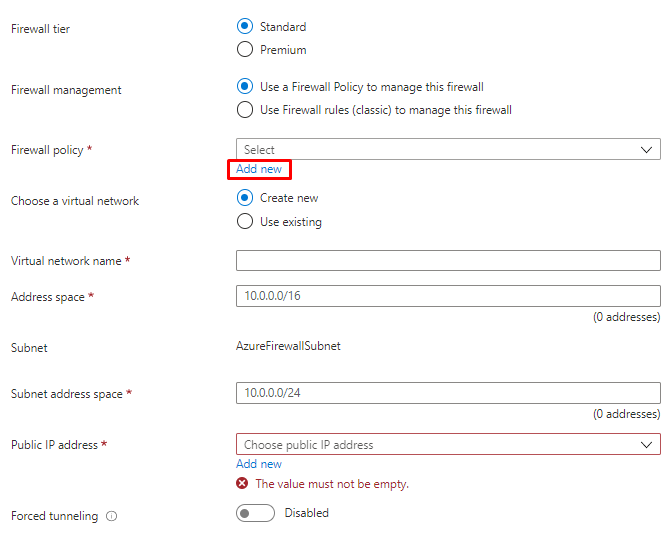
Task: Select Use a Firewall Policy option
Action: 245,87
